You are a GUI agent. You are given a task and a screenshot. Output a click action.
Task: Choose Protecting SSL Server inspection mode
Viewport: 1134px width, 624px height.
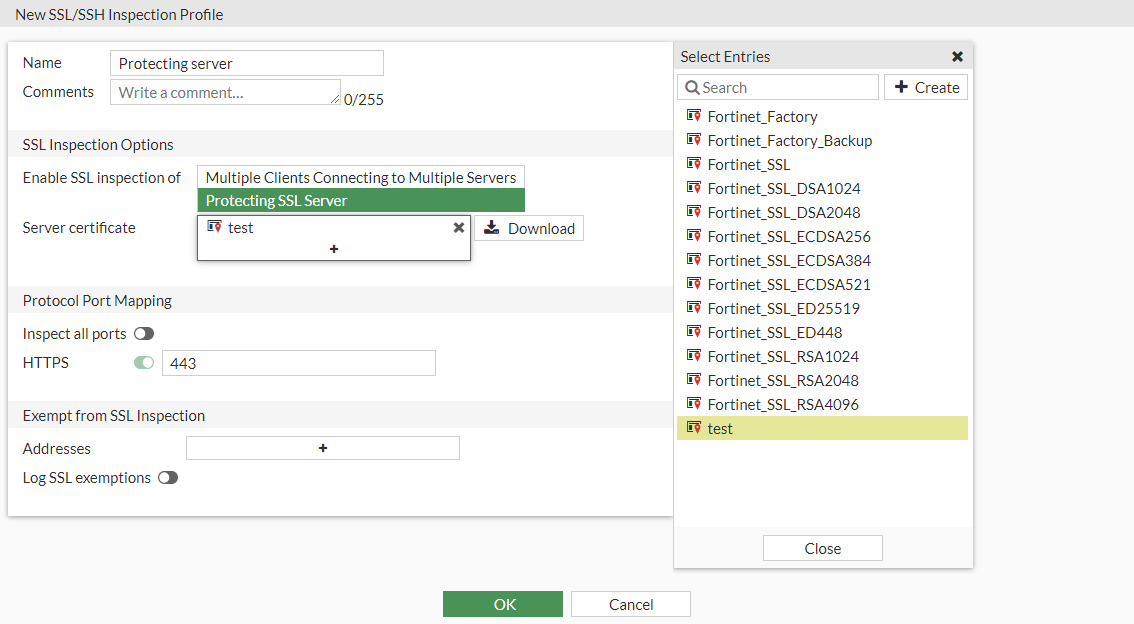(360, 200)
